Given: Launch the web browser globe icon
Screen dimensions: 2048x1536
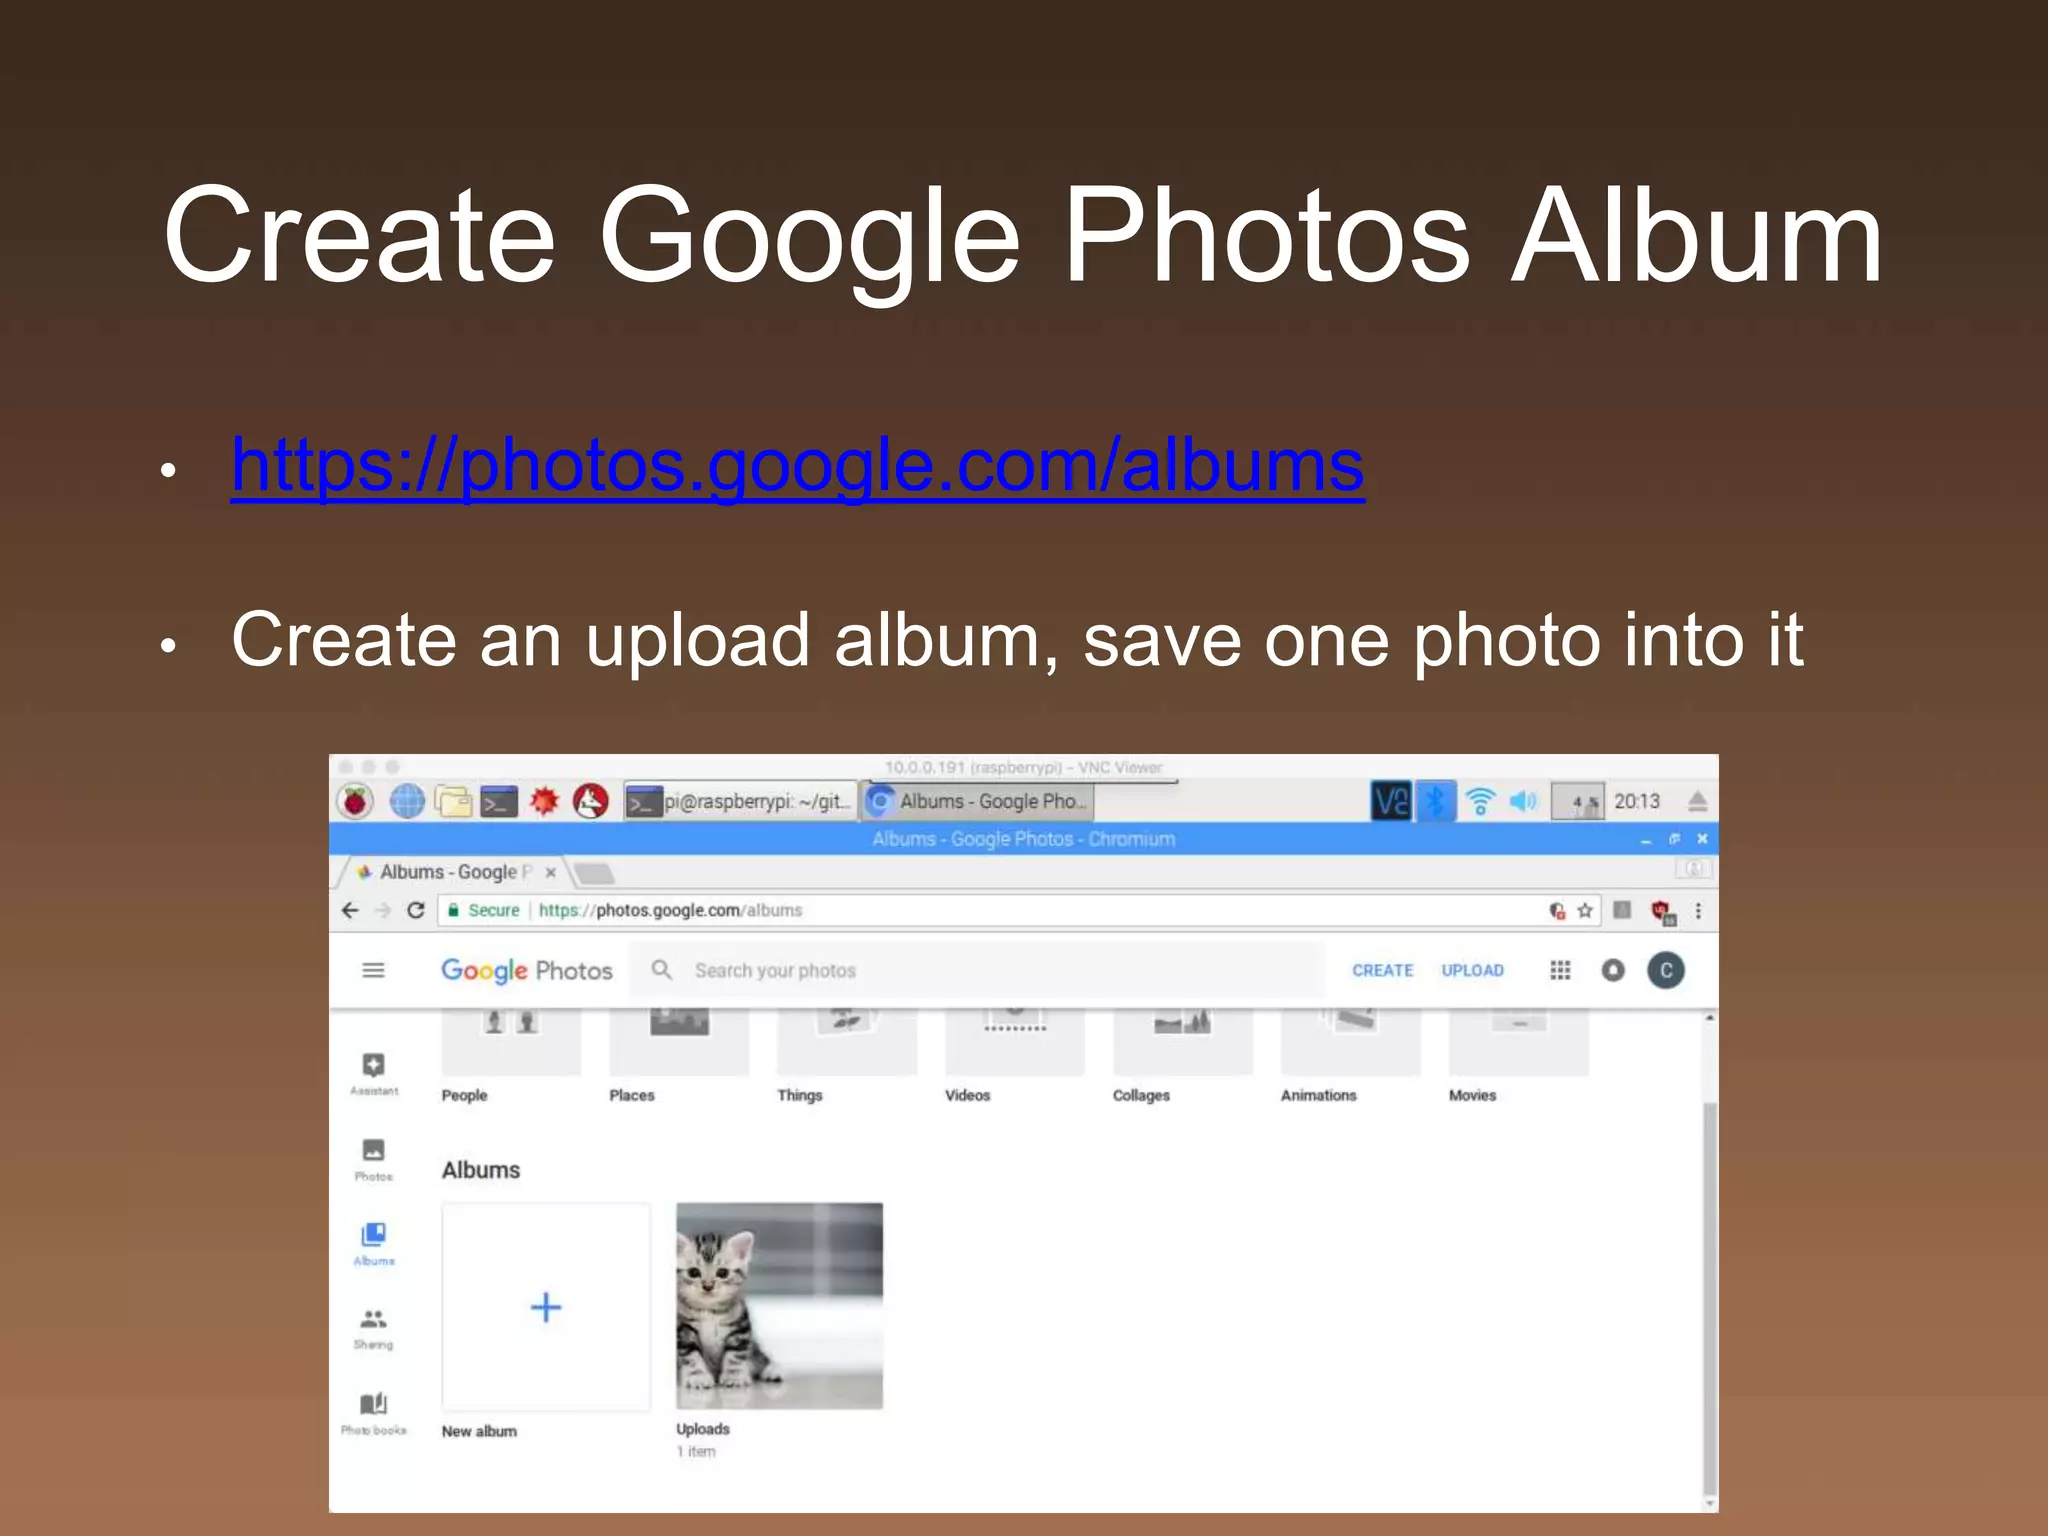Looking at the screenshot, I should (407, 801).
